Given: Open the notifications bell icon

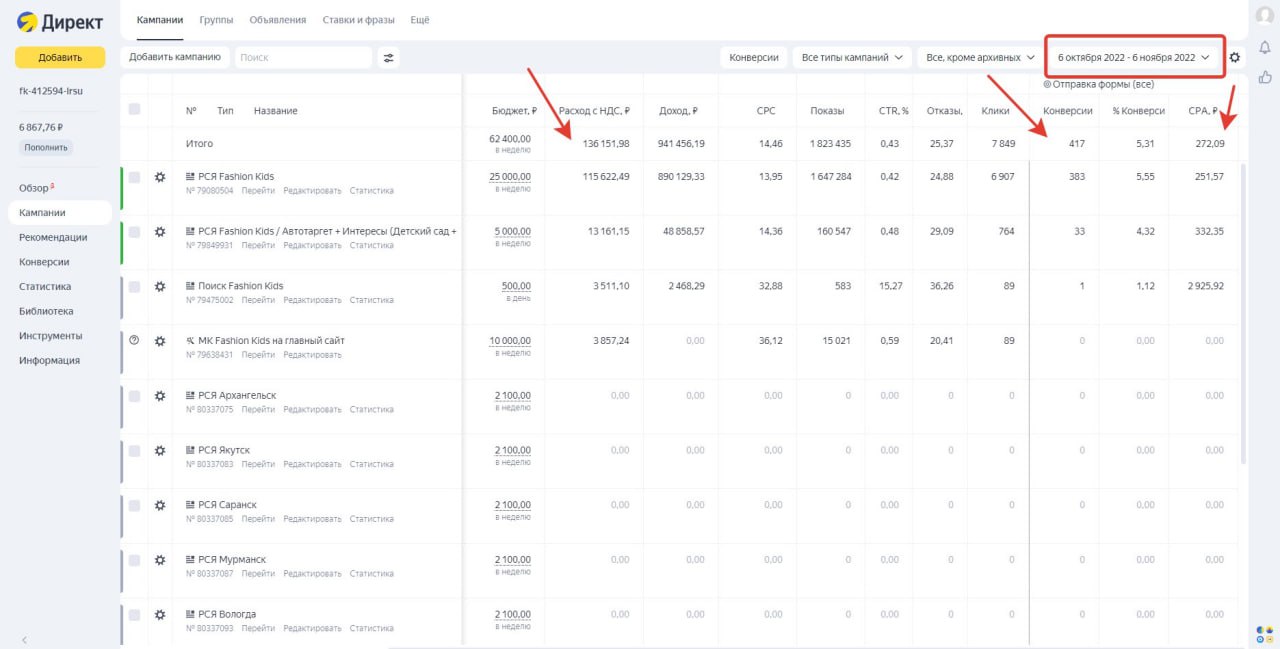Looking at the screenshot, I should pos(1264,47).
